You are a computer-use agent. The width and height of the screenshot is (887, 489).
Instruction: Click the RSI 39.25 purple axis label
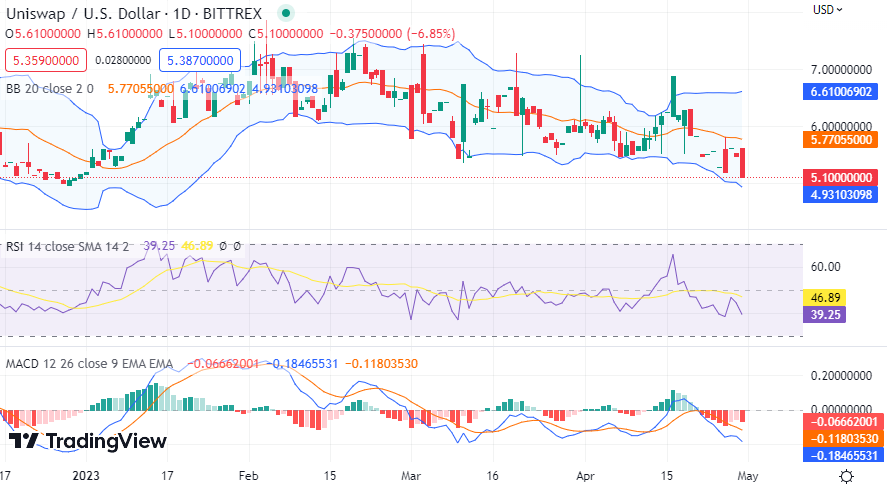pyautogui.click(x=825, y=315)
